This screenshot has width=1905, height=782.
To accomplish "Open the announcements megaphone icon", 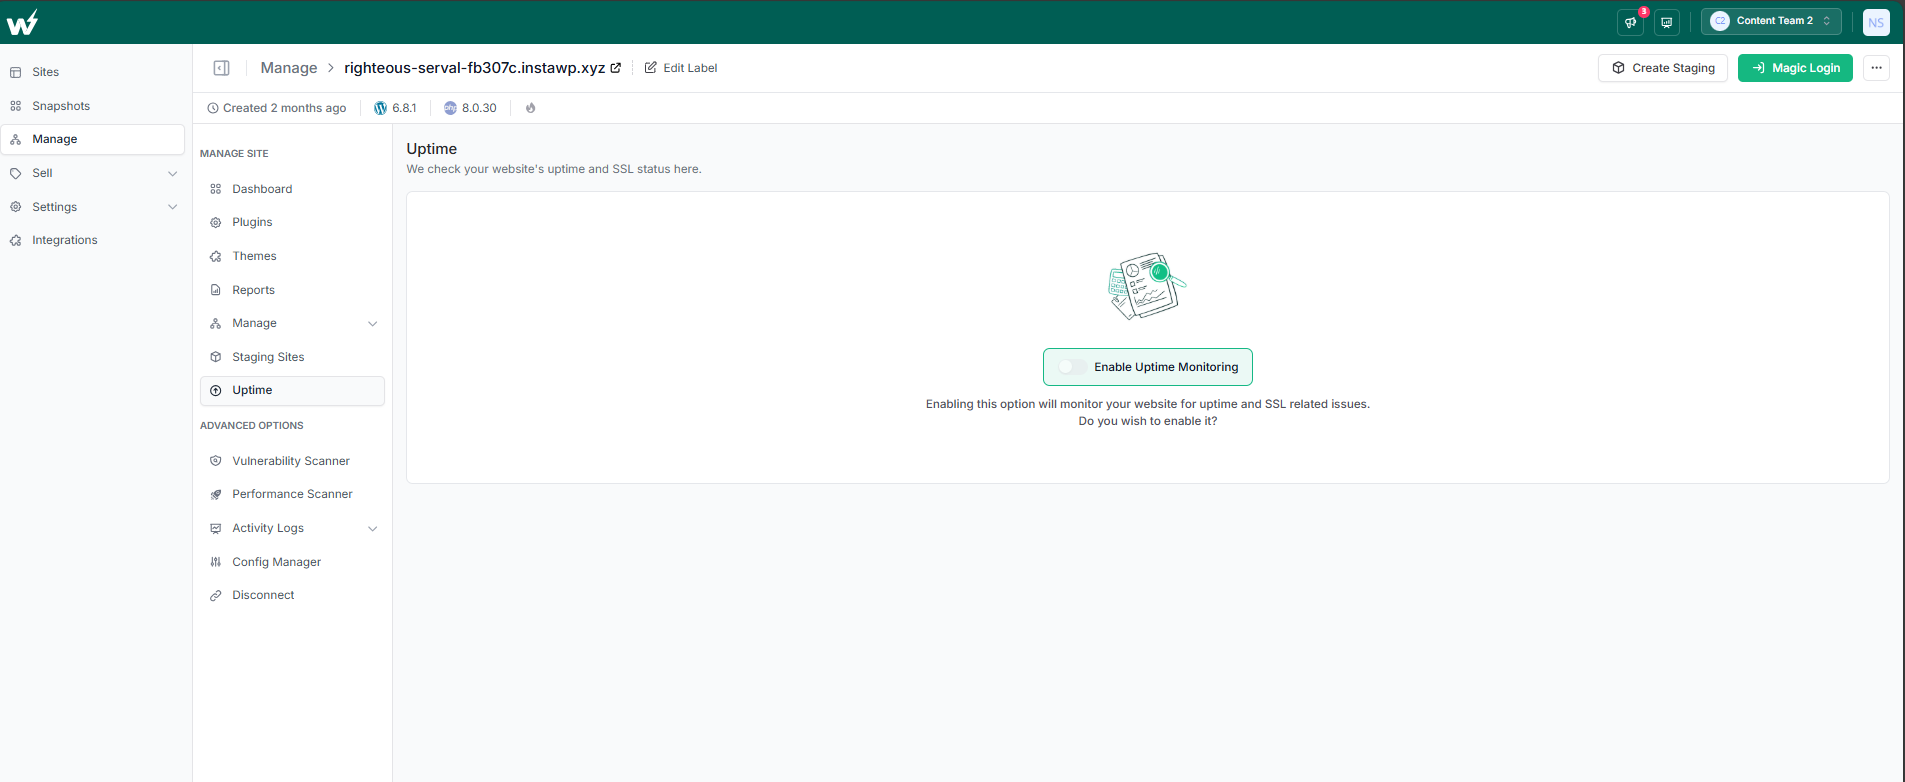I will coord(1630,22).
